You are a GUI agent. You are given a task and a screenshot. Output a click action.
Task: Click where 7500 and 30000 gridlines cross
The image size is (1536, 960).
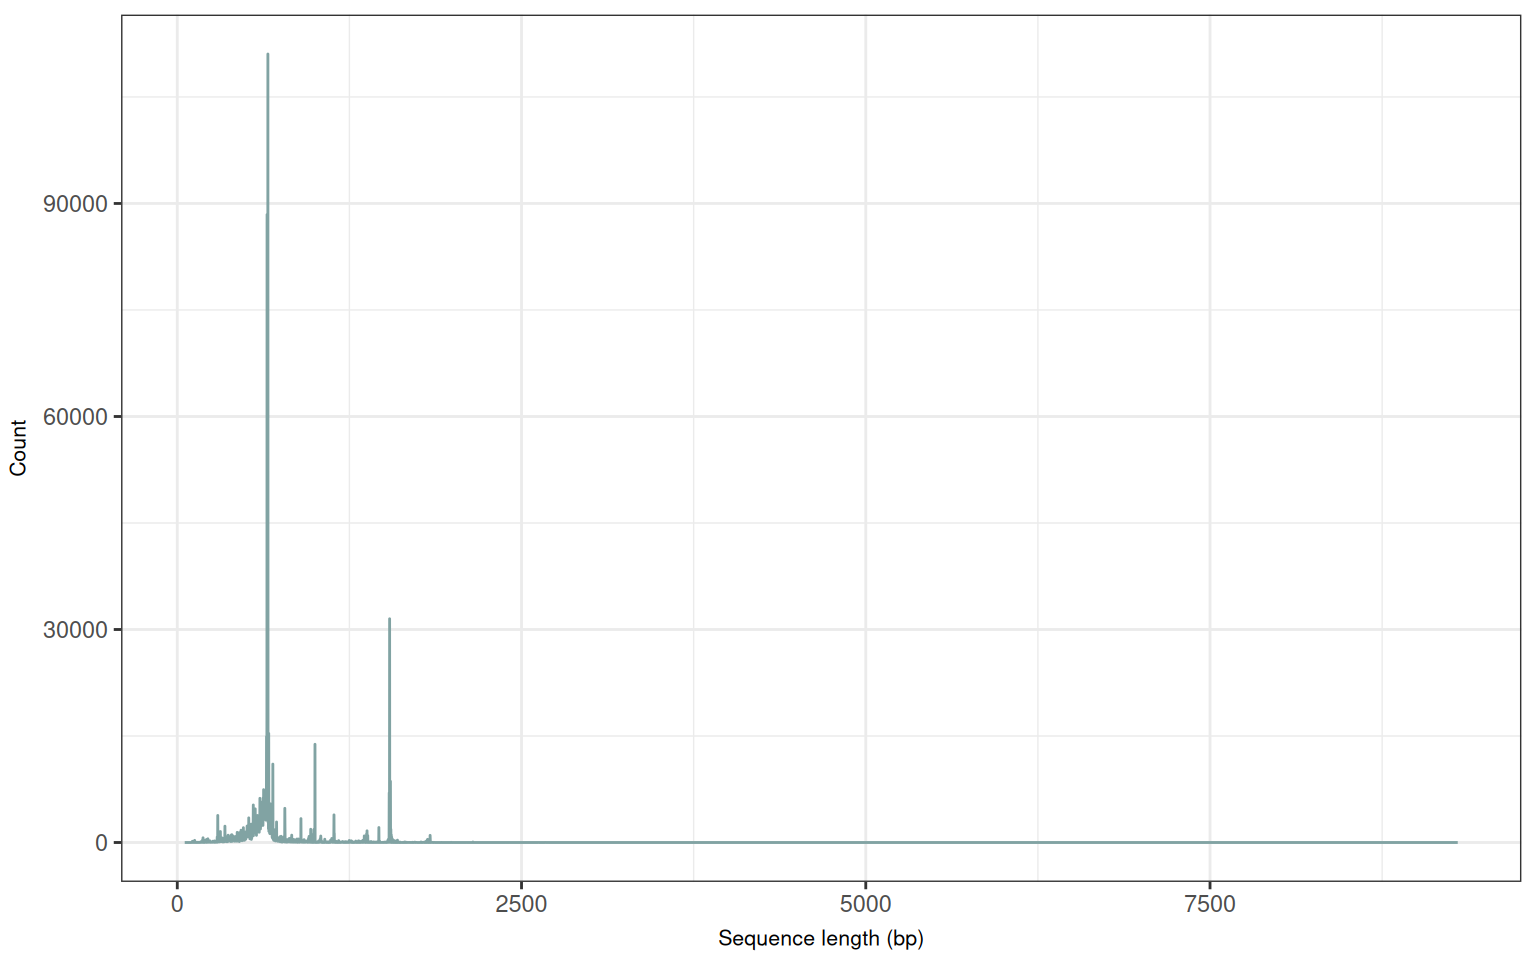coord(1209,630)
